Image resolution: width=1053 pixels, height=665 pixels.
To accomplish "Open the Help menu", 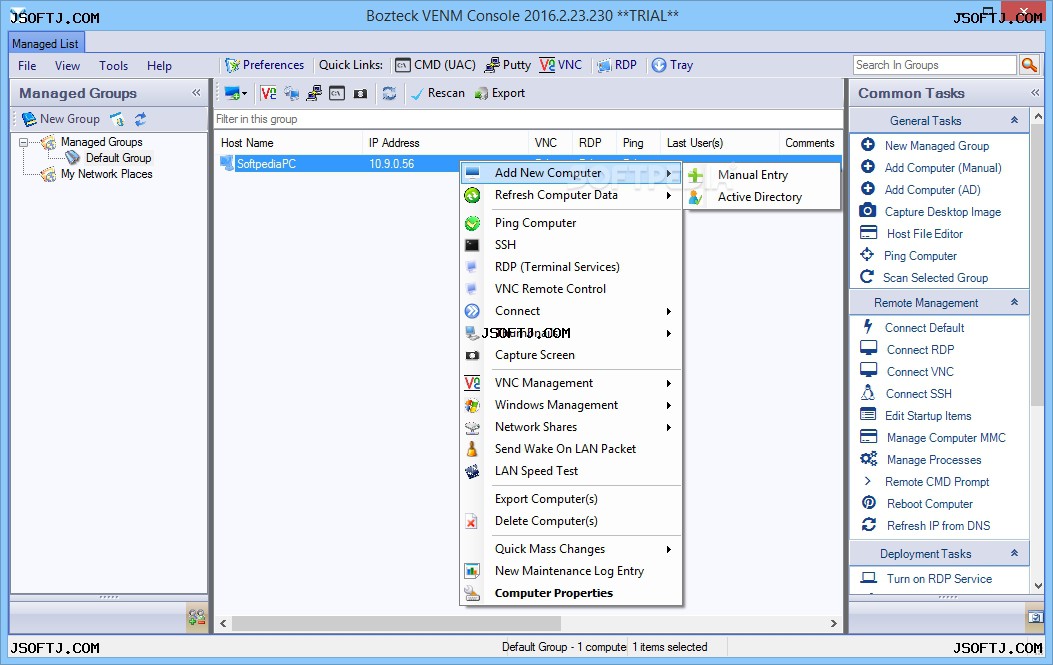I will coord(159,66).
